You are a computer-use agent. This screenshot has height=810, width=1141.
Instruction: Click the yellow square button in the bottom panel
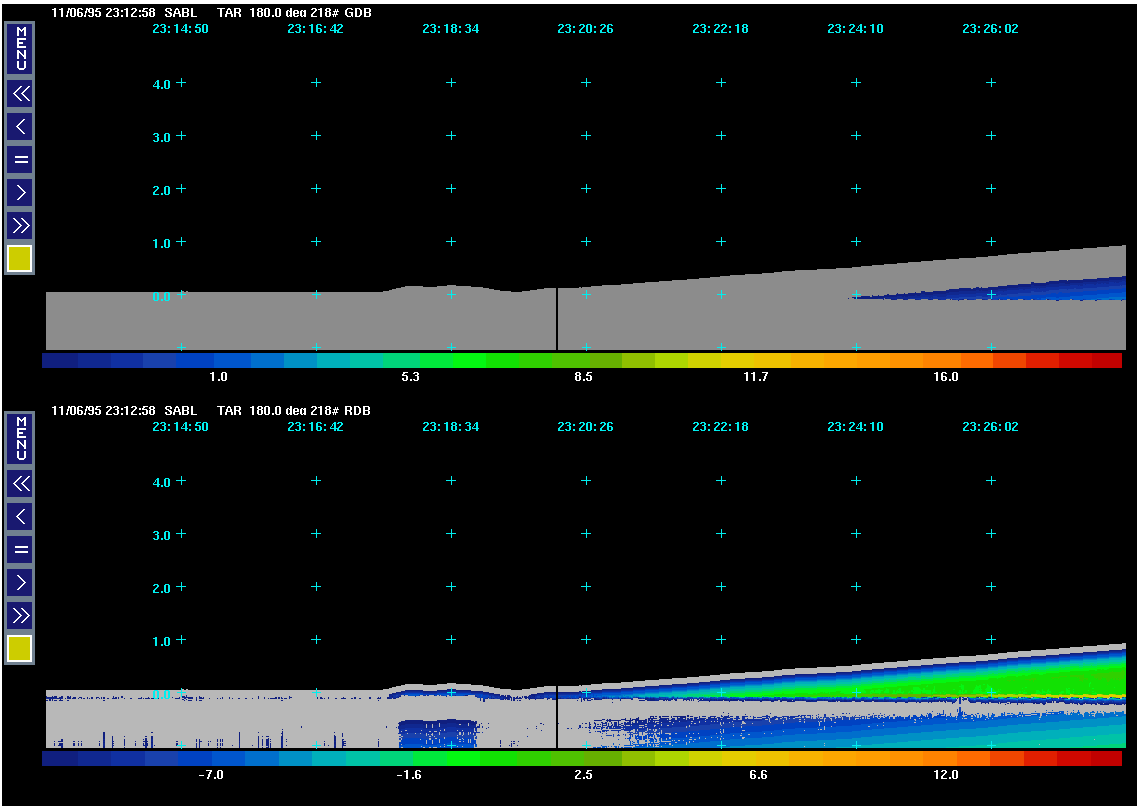[x=20, y=648]
